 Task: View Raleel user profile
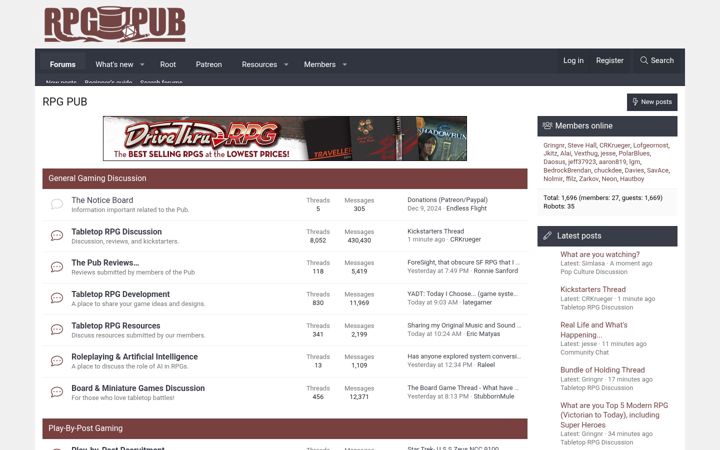point(486,365)
